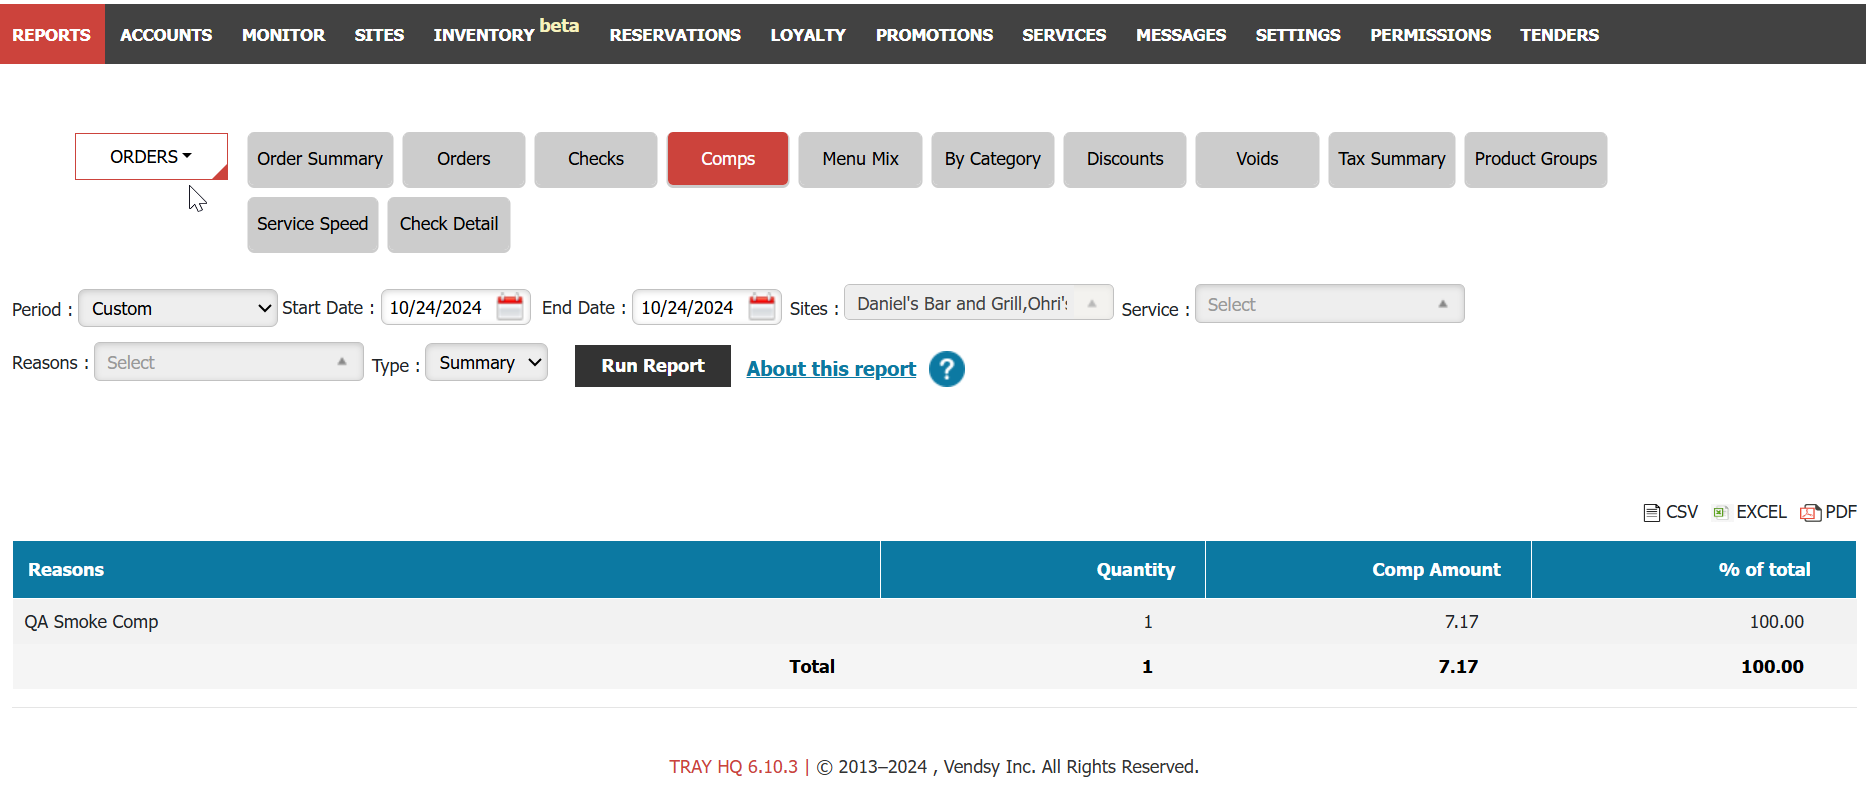The image size is (1866, 794).
Task: Export report as CSV
Action: tap(1670, 512)
